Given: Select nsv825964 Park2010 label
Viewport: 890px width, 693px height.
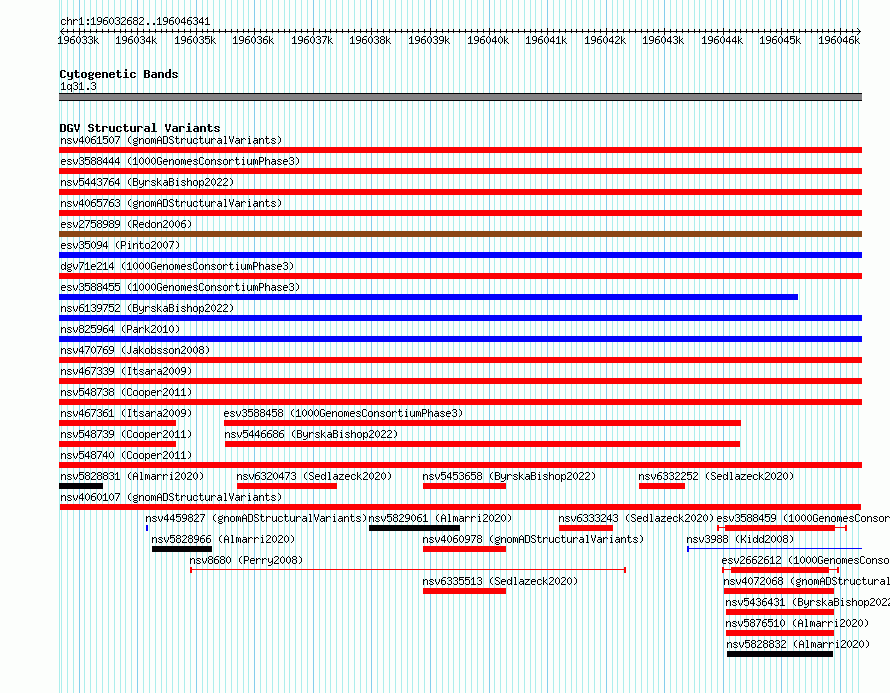Looking at the screenshot, I should tap(120, 329).
